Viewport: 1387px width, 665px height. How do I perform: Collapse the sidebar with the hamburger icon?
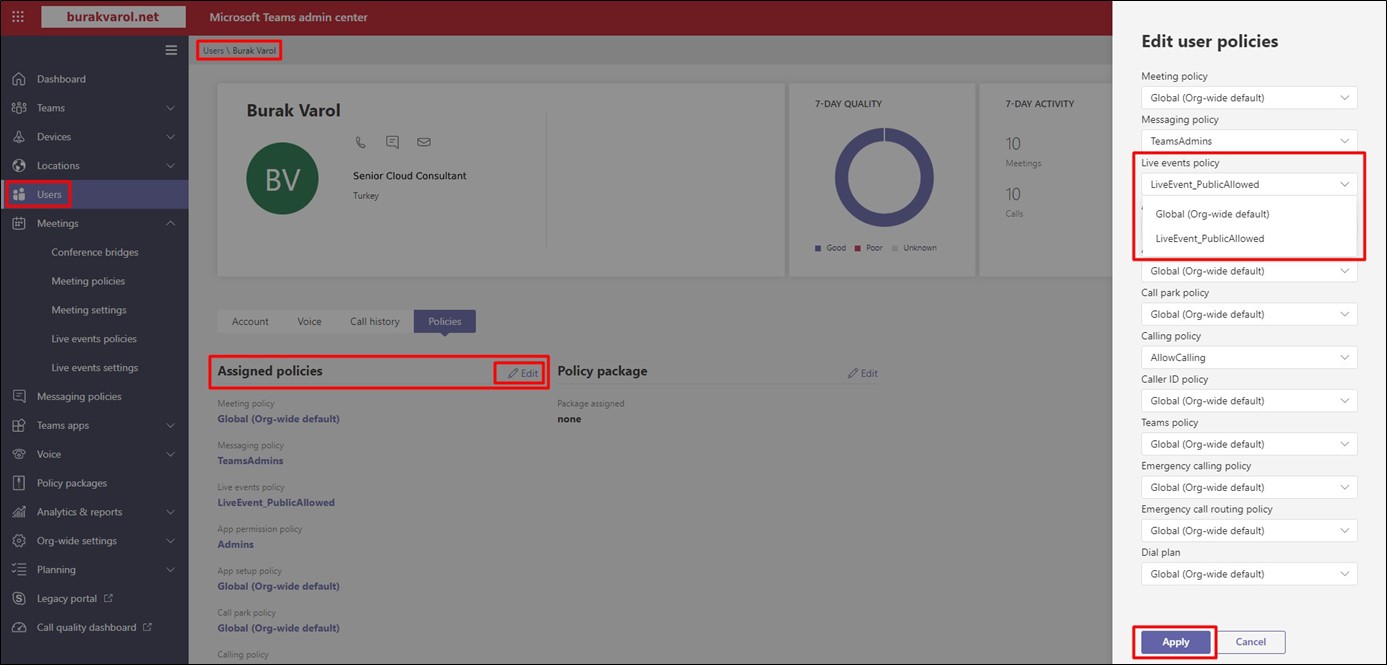click(x=171, y=50)
